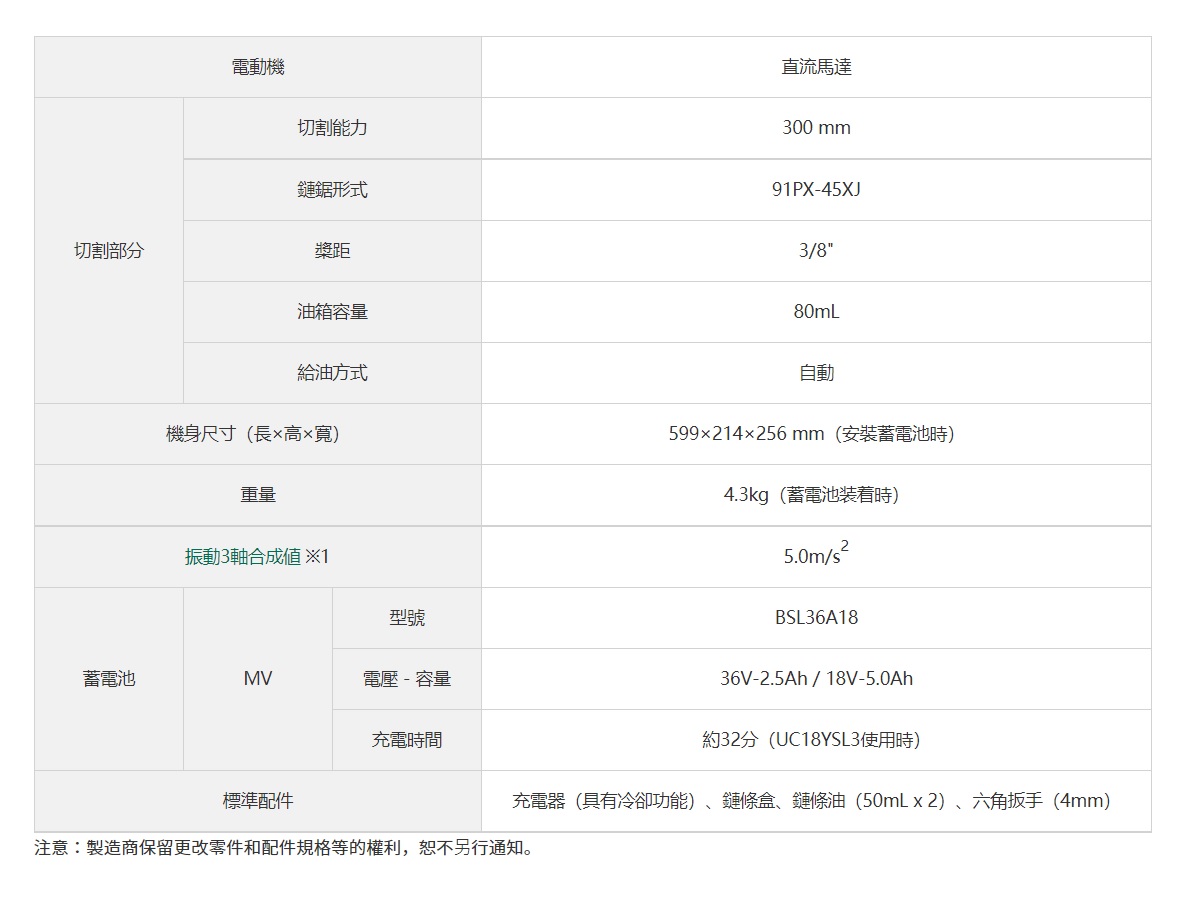Click the 36V-2.5Ah / 18V-5.0Ah value
This screenshot has width=1182, height=902.
[x=816, y=679]
